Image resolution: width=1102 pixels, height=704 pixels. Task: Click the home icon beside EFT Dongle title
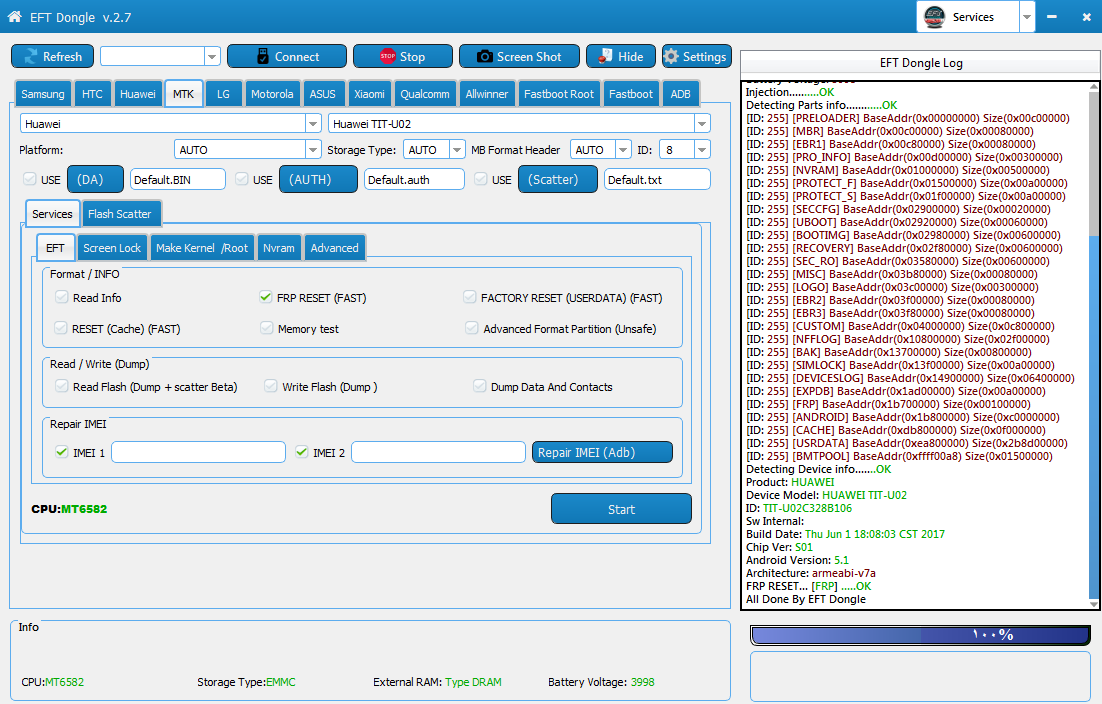click(14, 16)
